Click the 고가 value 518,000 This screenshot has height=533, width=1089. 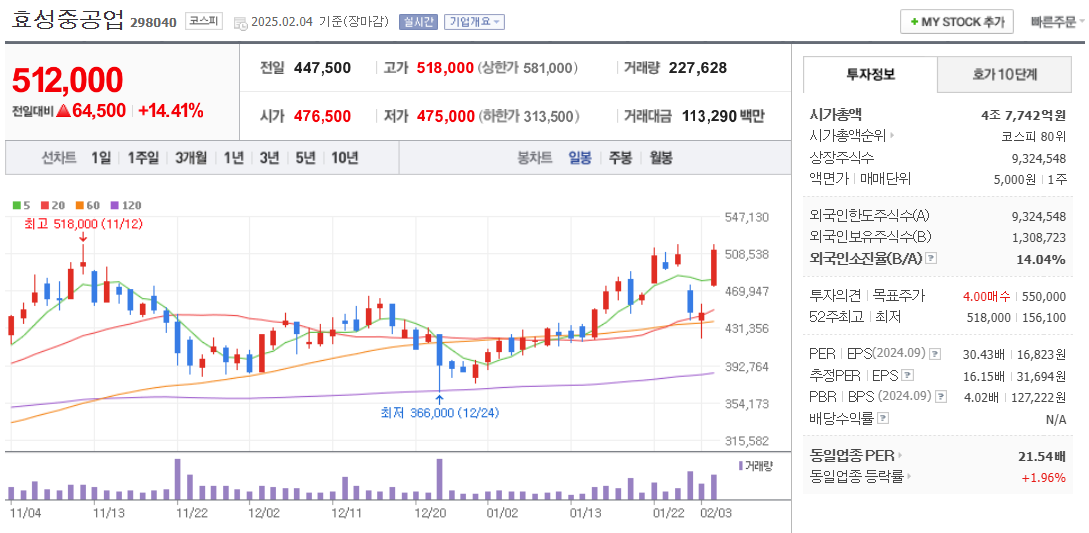point(445,67)
